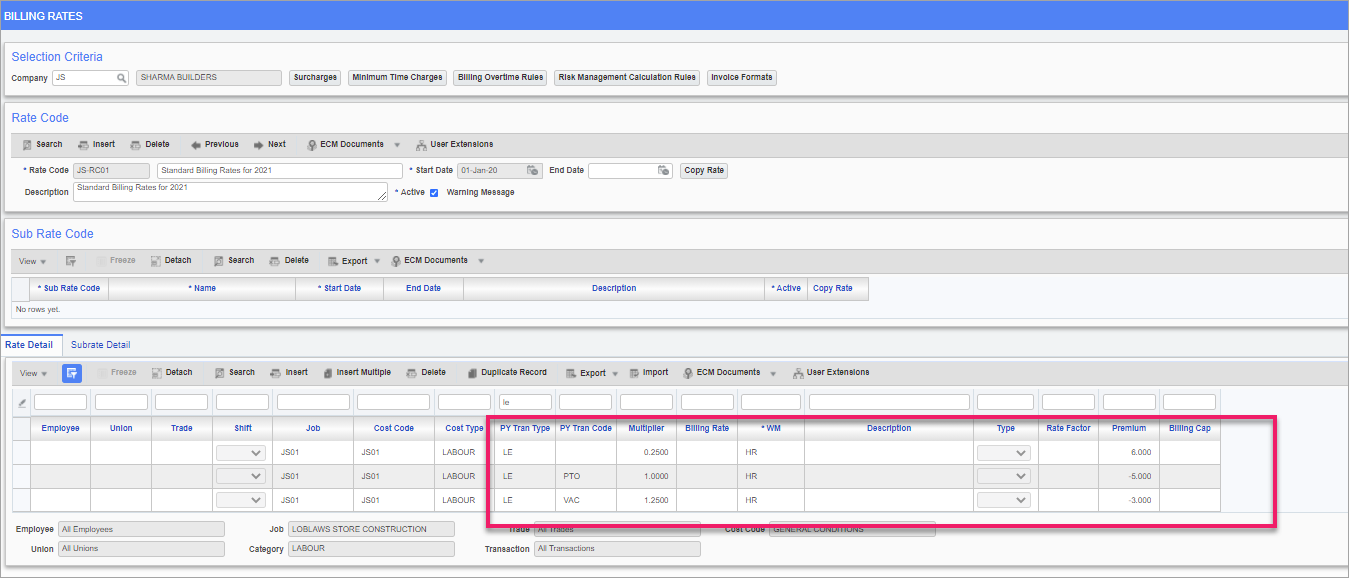The image size is (1349, 578).
Task: Click the multiplier cell '1.2500'
Action: coord(646,500)
